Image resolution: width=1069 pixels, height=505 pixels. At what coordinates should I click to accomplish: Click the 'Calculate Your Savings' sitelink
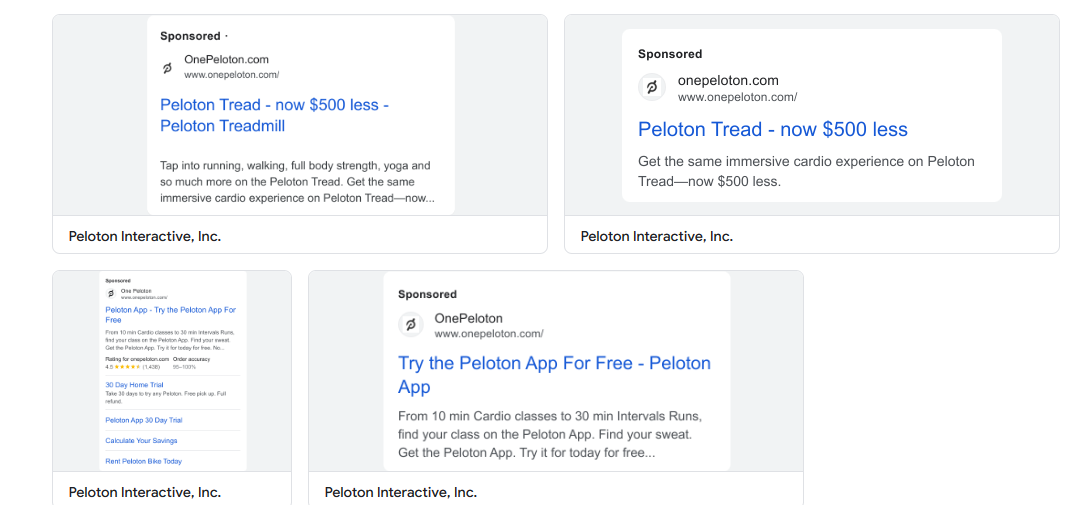tap(139, 440)
